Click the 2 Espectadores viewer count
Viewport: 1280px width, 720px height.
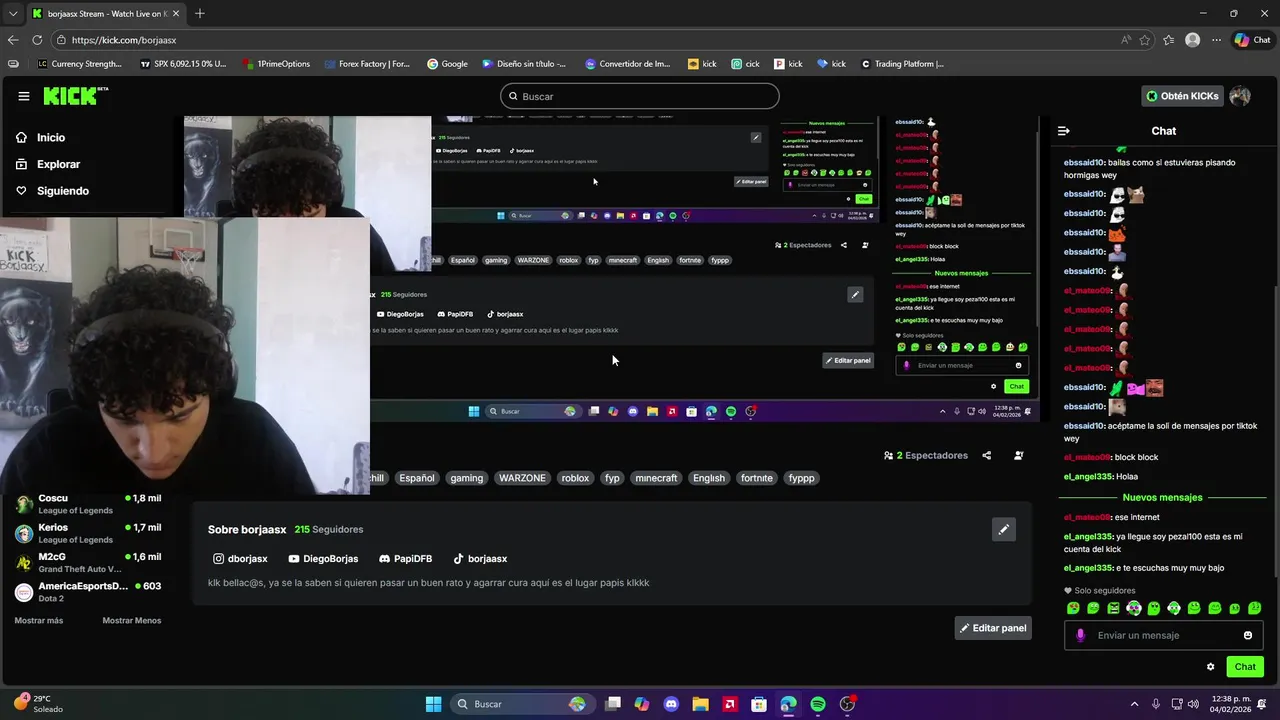pyautogui.click(x=926, y=455)
